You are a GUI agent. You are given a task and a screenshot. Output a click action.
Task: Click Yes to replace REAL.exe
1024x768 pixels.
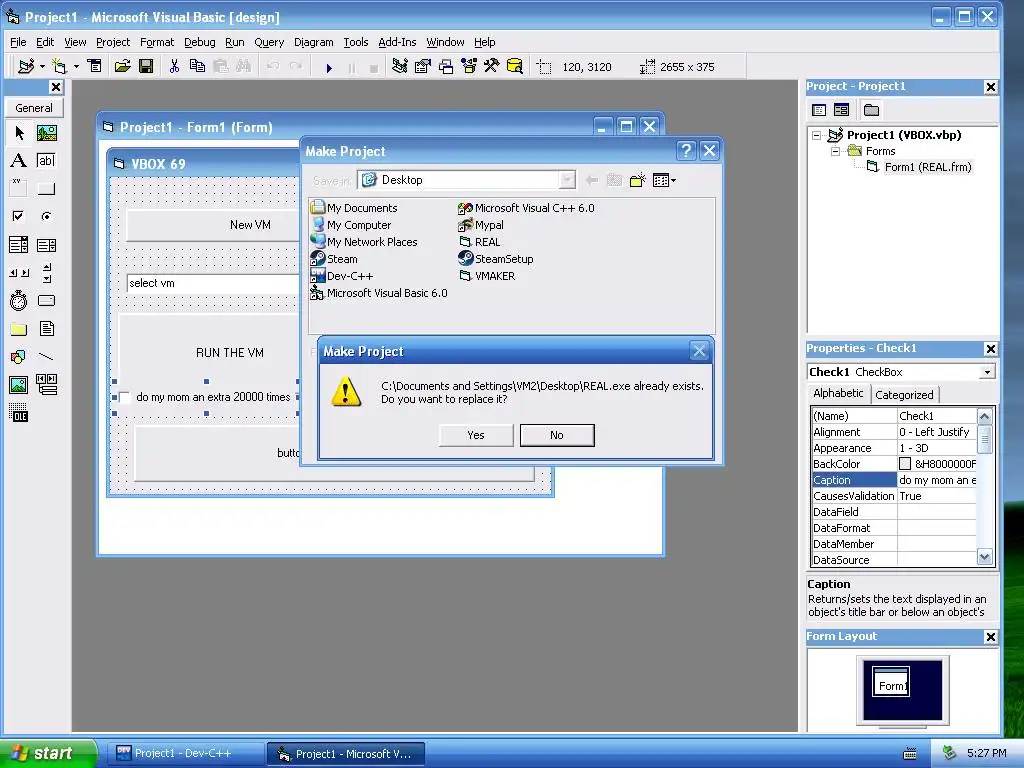476,435
